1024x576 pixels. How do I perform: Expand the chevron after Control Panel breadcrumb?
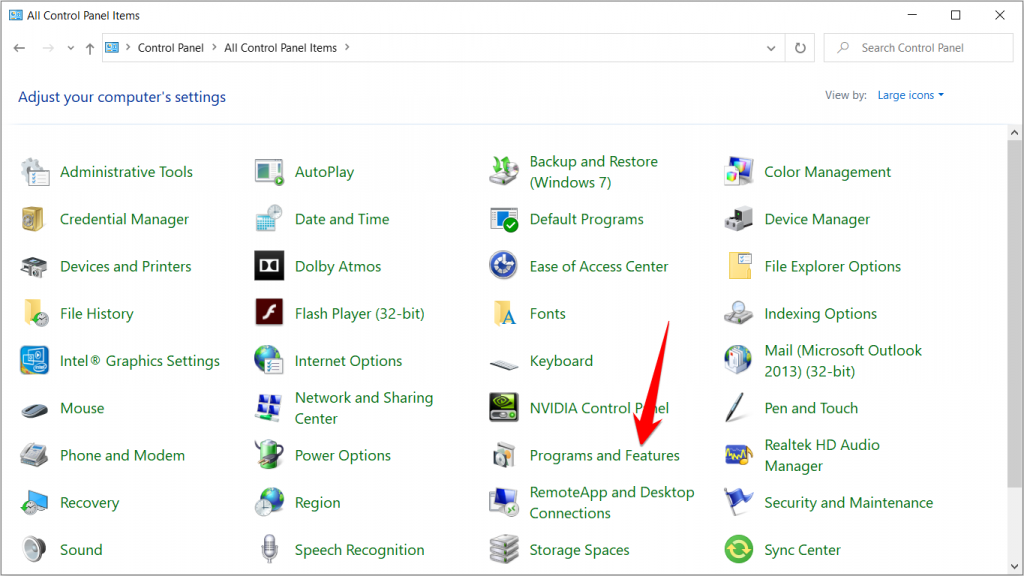tap(214, 48)
